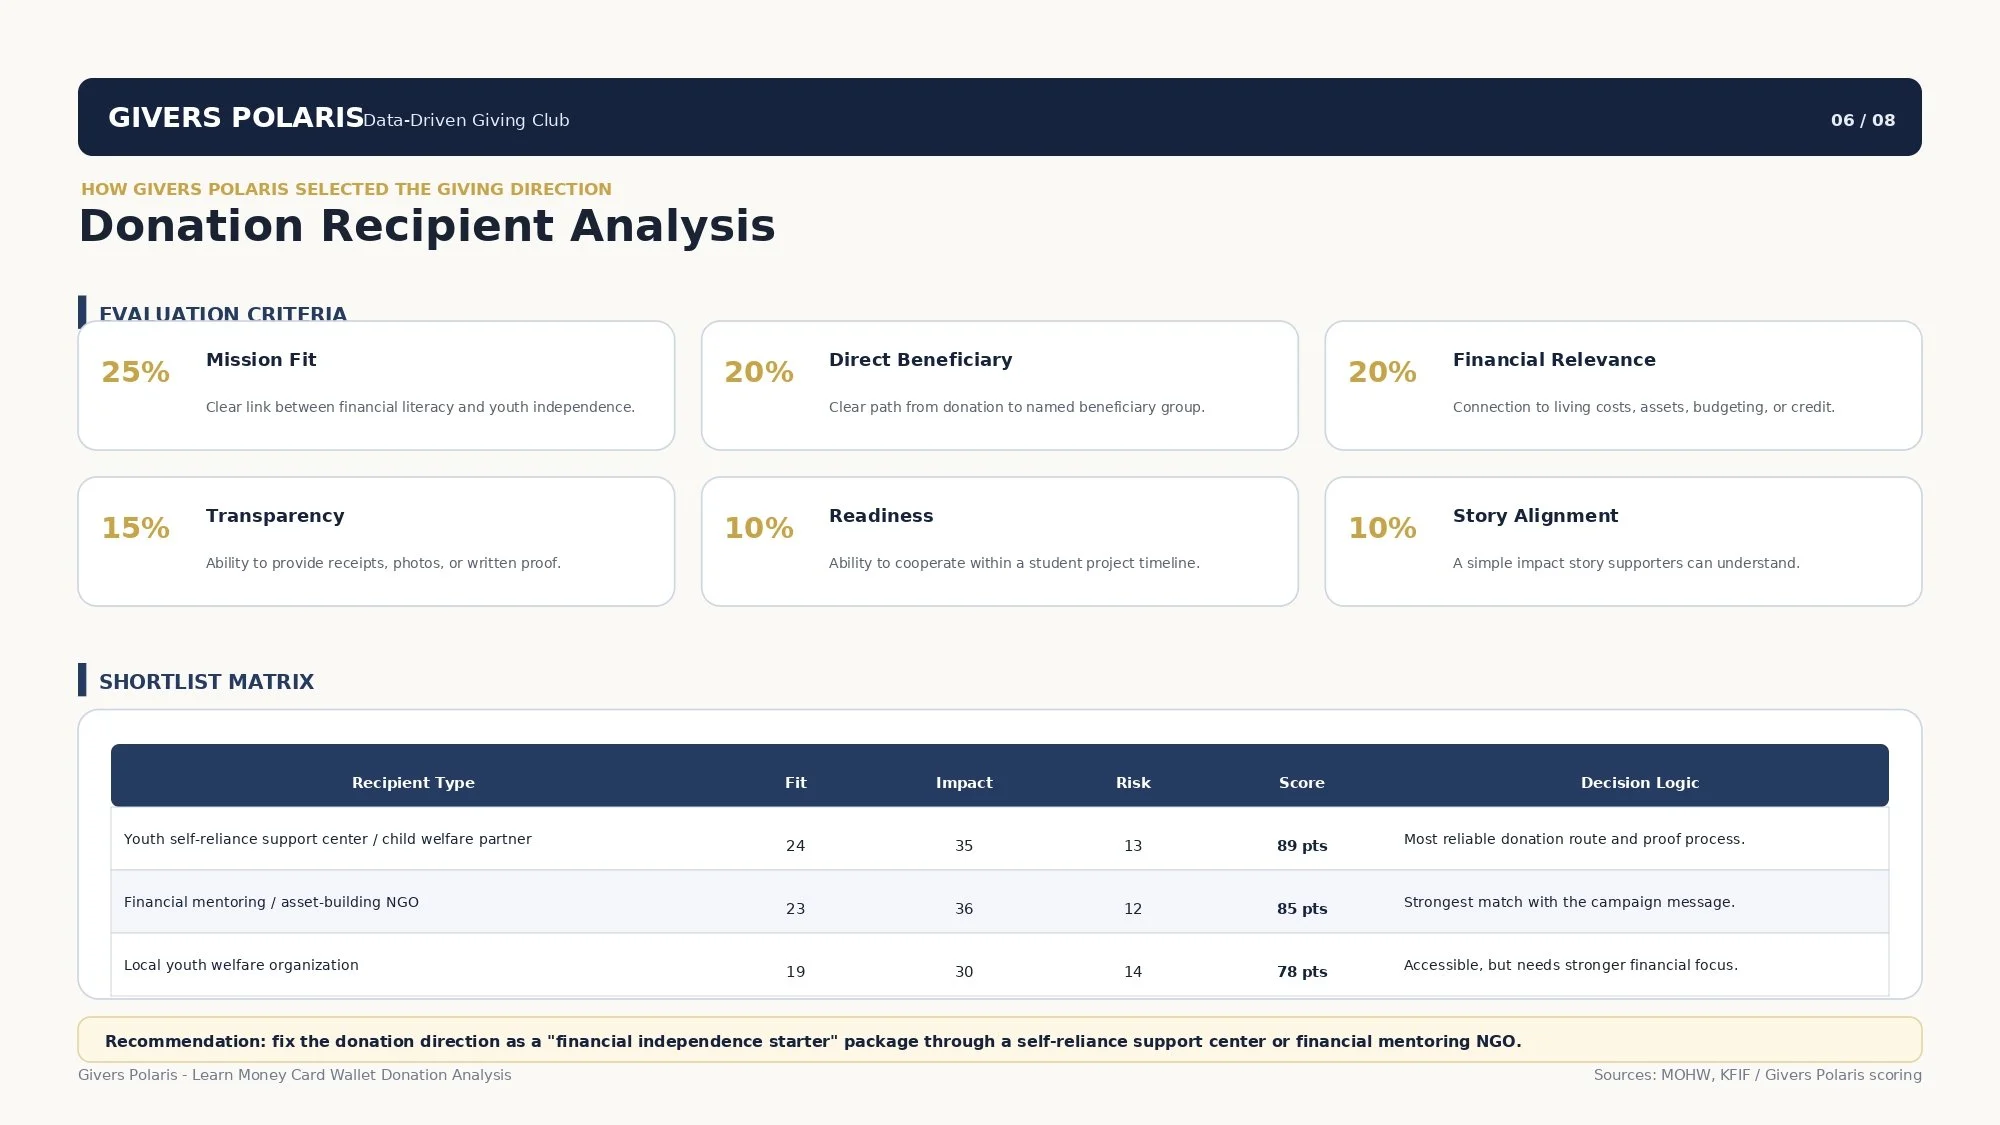Click the 'Learn Money Card Wallet' footer text
Screen dimensions: 2000x1125
tap(295, 1075)
